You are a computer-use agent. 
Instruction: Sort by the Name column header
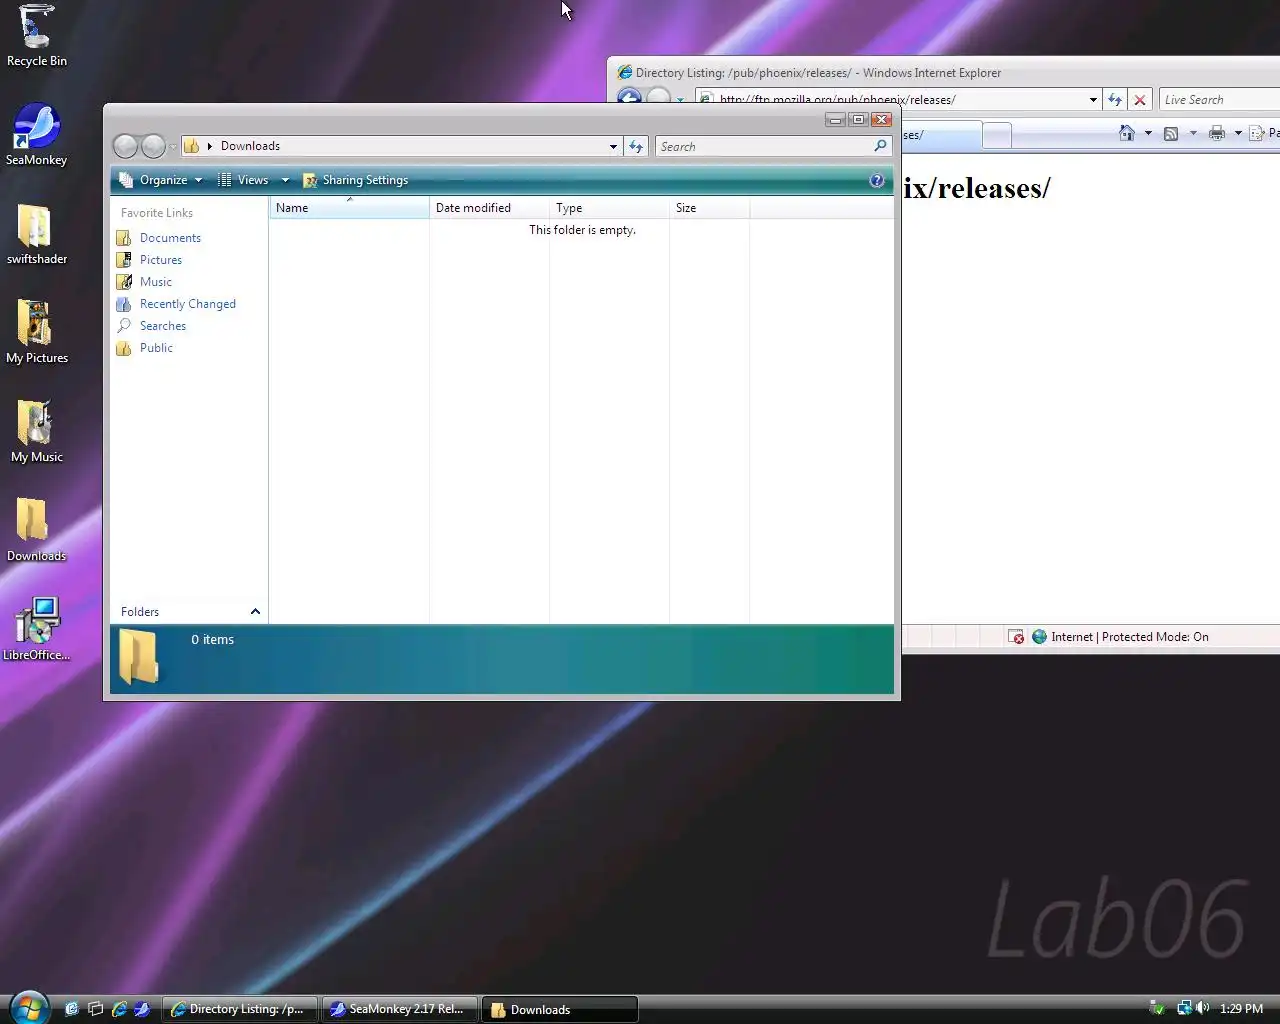[x=349, y=208]
